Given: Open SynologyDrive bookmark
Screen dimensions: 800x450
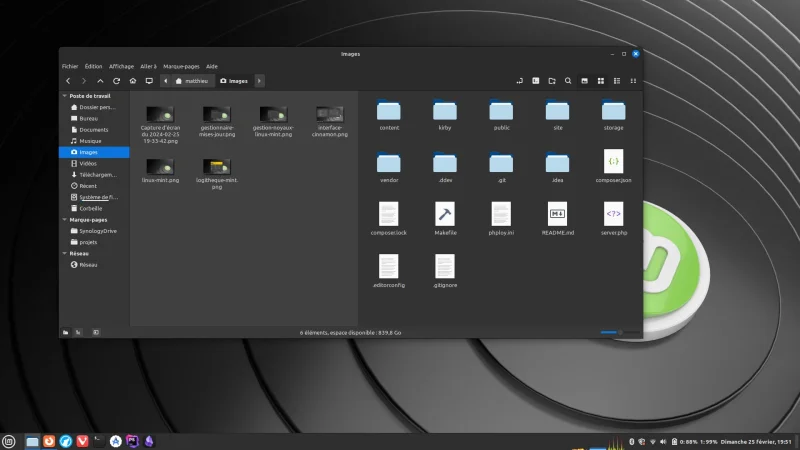Looking at the screenshot, I should pyautogui.click(x=94, y=231).
